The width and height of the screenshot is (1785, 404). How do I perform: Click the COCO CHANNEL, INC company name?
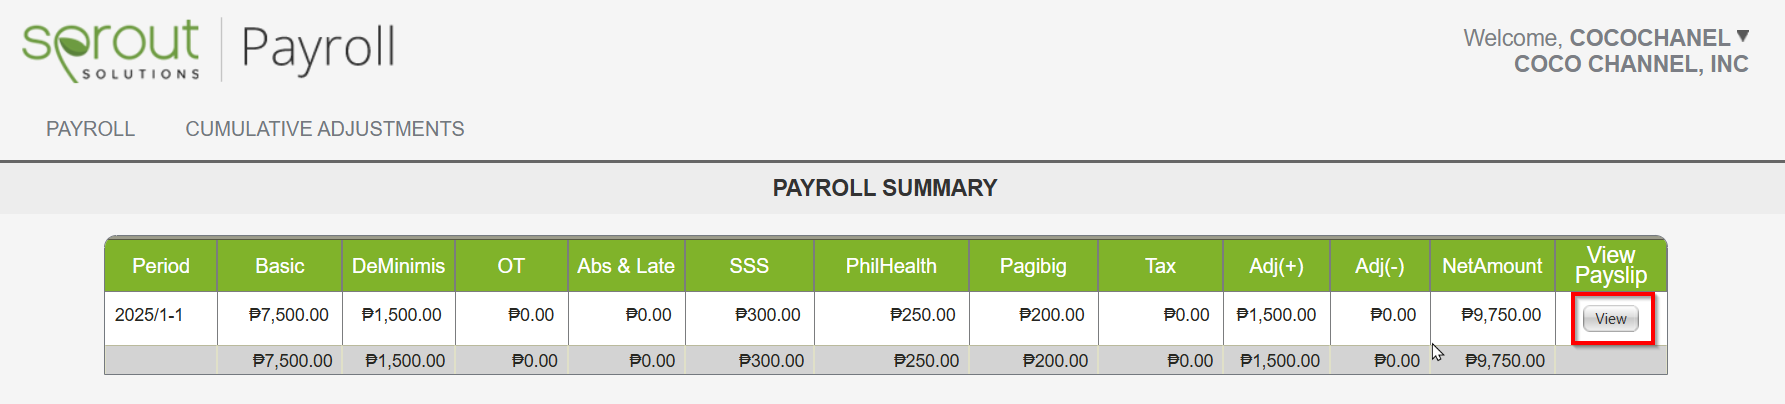[x=1631, y=64]
